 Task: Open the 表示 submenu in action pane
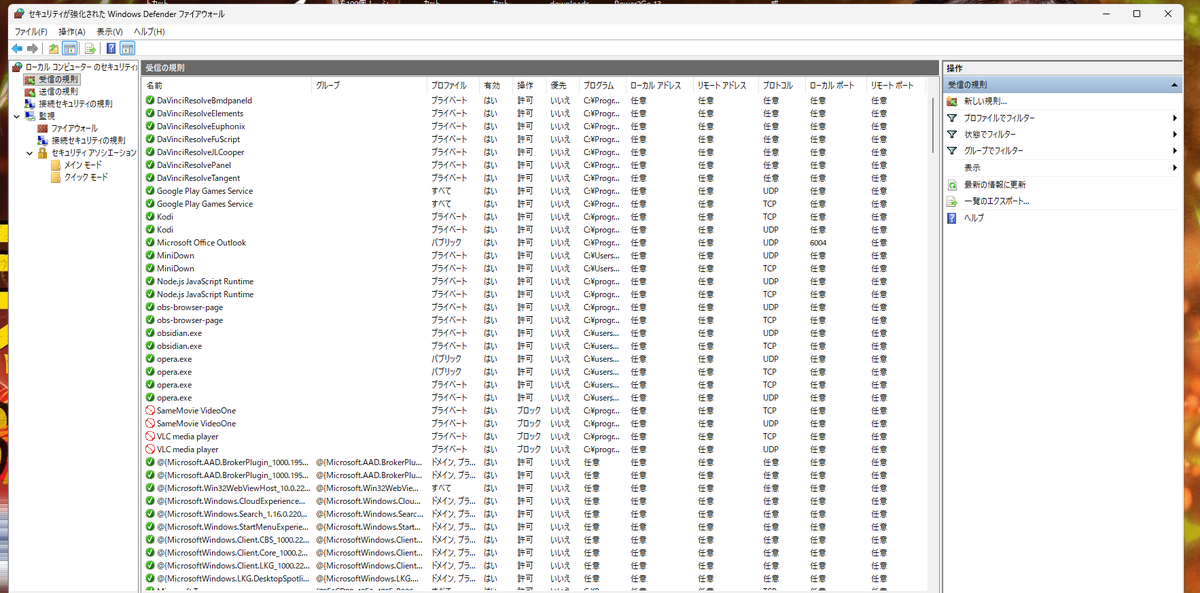pyautogui.click(x=1064, y=167)
